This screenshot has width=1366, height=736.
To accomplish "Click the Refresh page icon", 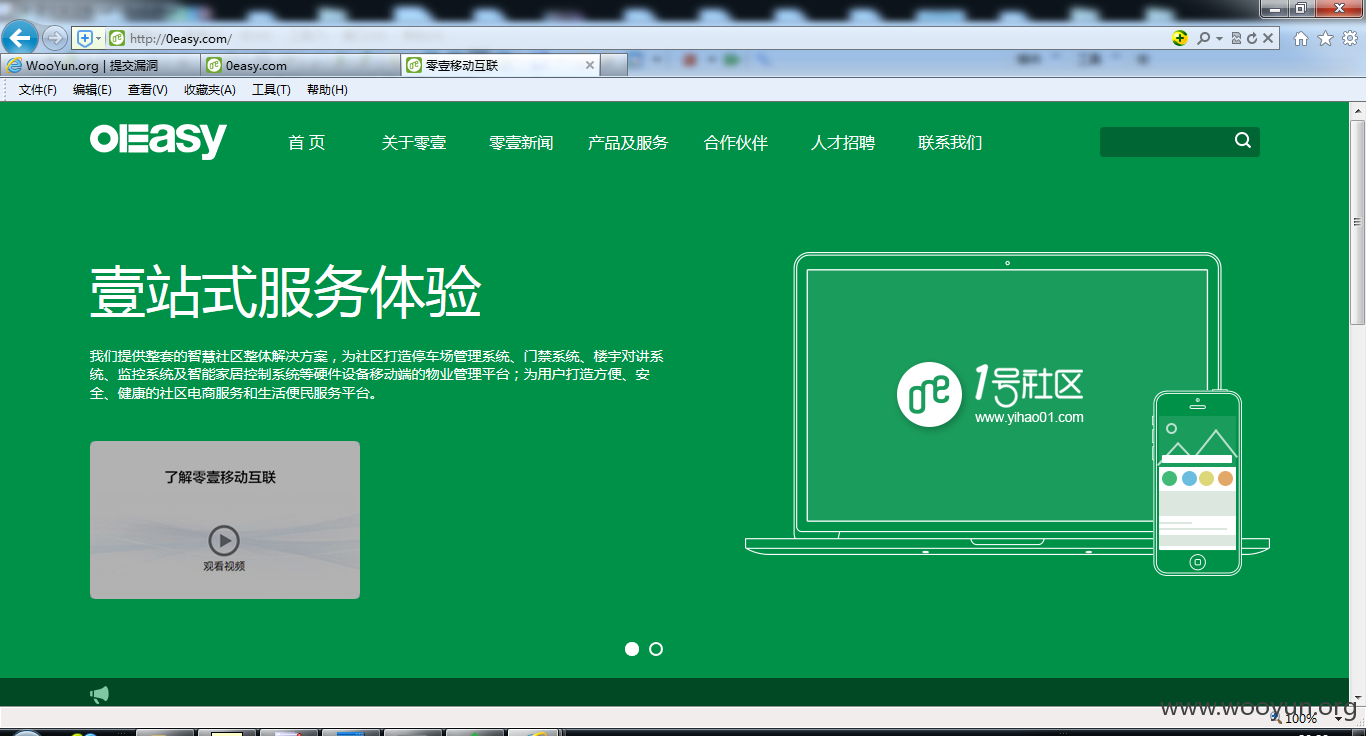I will 1252,38.
